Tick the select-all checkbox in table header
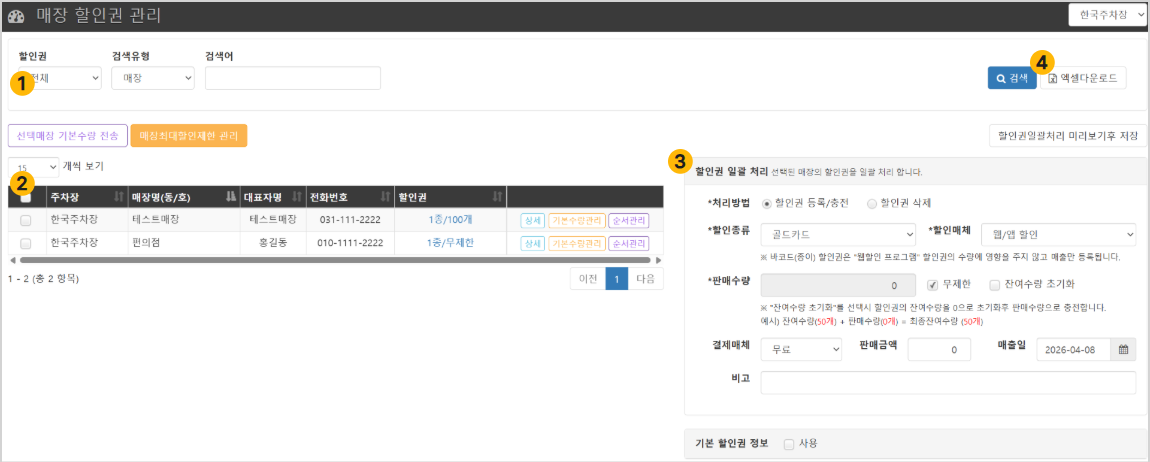 click(26, 197)
